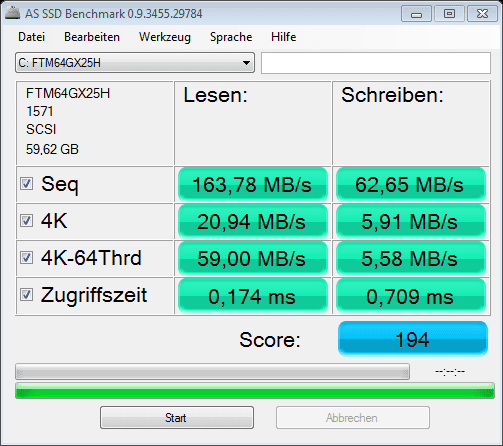Uncheck the 4K test checkbox
The image size is (503, 446).
pos(26,221)
